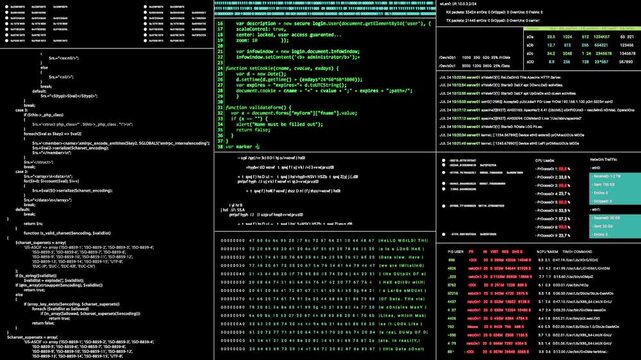The width and height of the screenshot is (641, 360).
Task: Click hex offset 00000010
Action: pyautogui.click(x=233, y=249)
